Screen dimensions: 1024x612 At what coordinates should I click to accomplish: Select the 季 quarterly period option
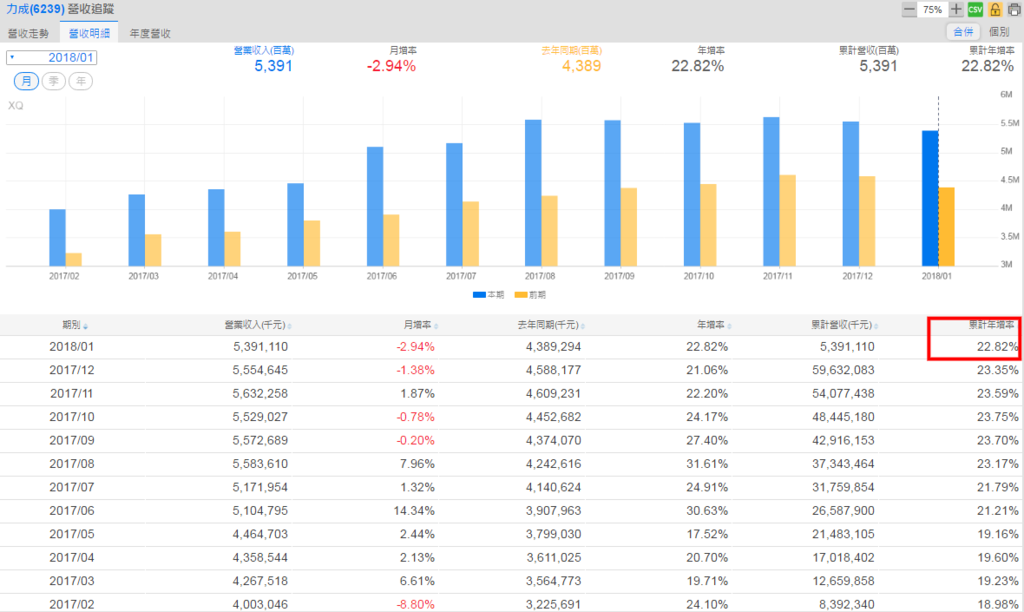point(54,81)
